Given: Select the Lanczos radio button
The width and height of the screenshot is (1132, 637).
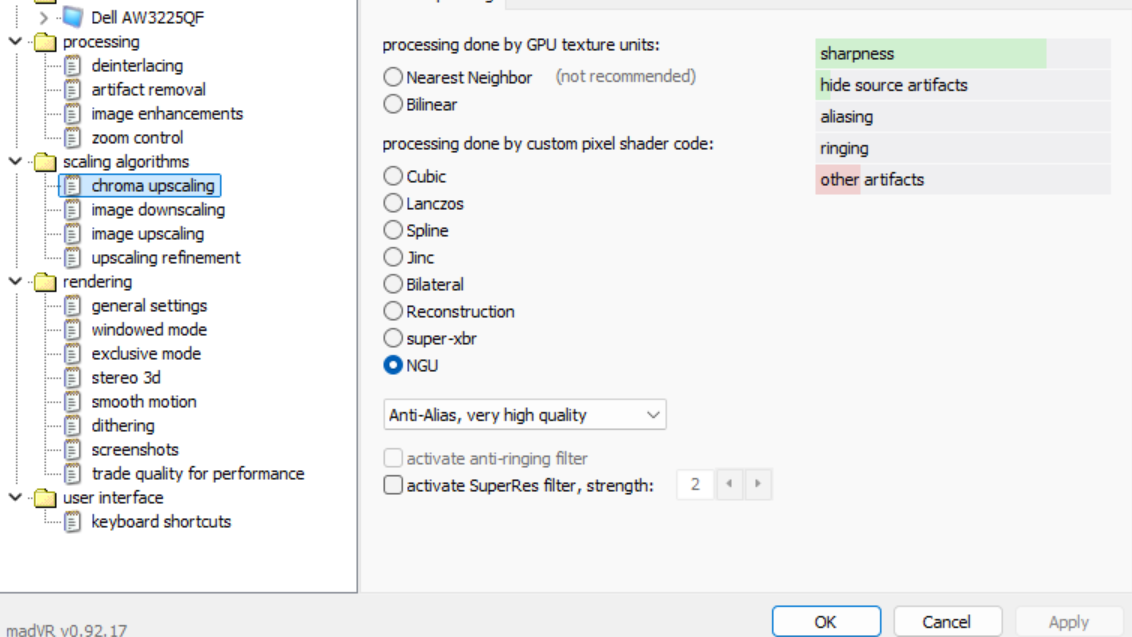Looking at the screenshot, I should (x=393, y=204).
